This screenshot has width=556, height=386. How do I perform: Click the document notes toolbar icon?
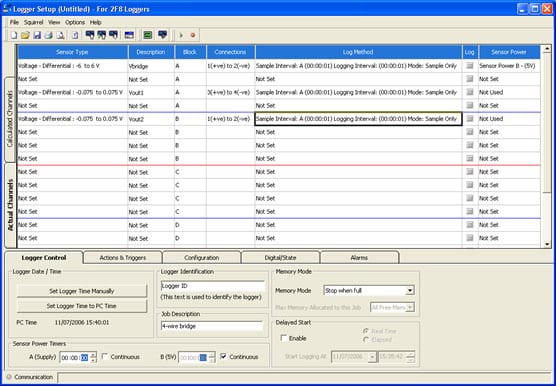click(75, 35)
